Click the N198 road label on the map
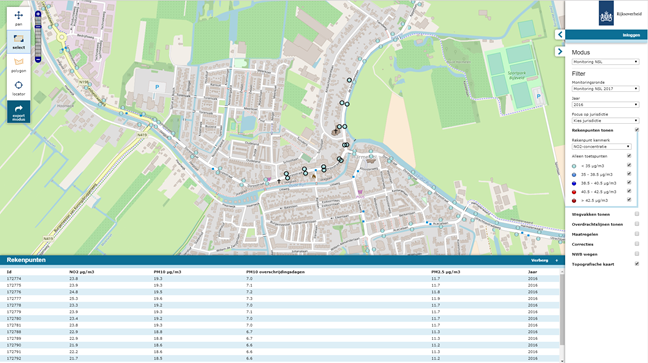Viewport: 648px width, 363px height. pos(84,82)
